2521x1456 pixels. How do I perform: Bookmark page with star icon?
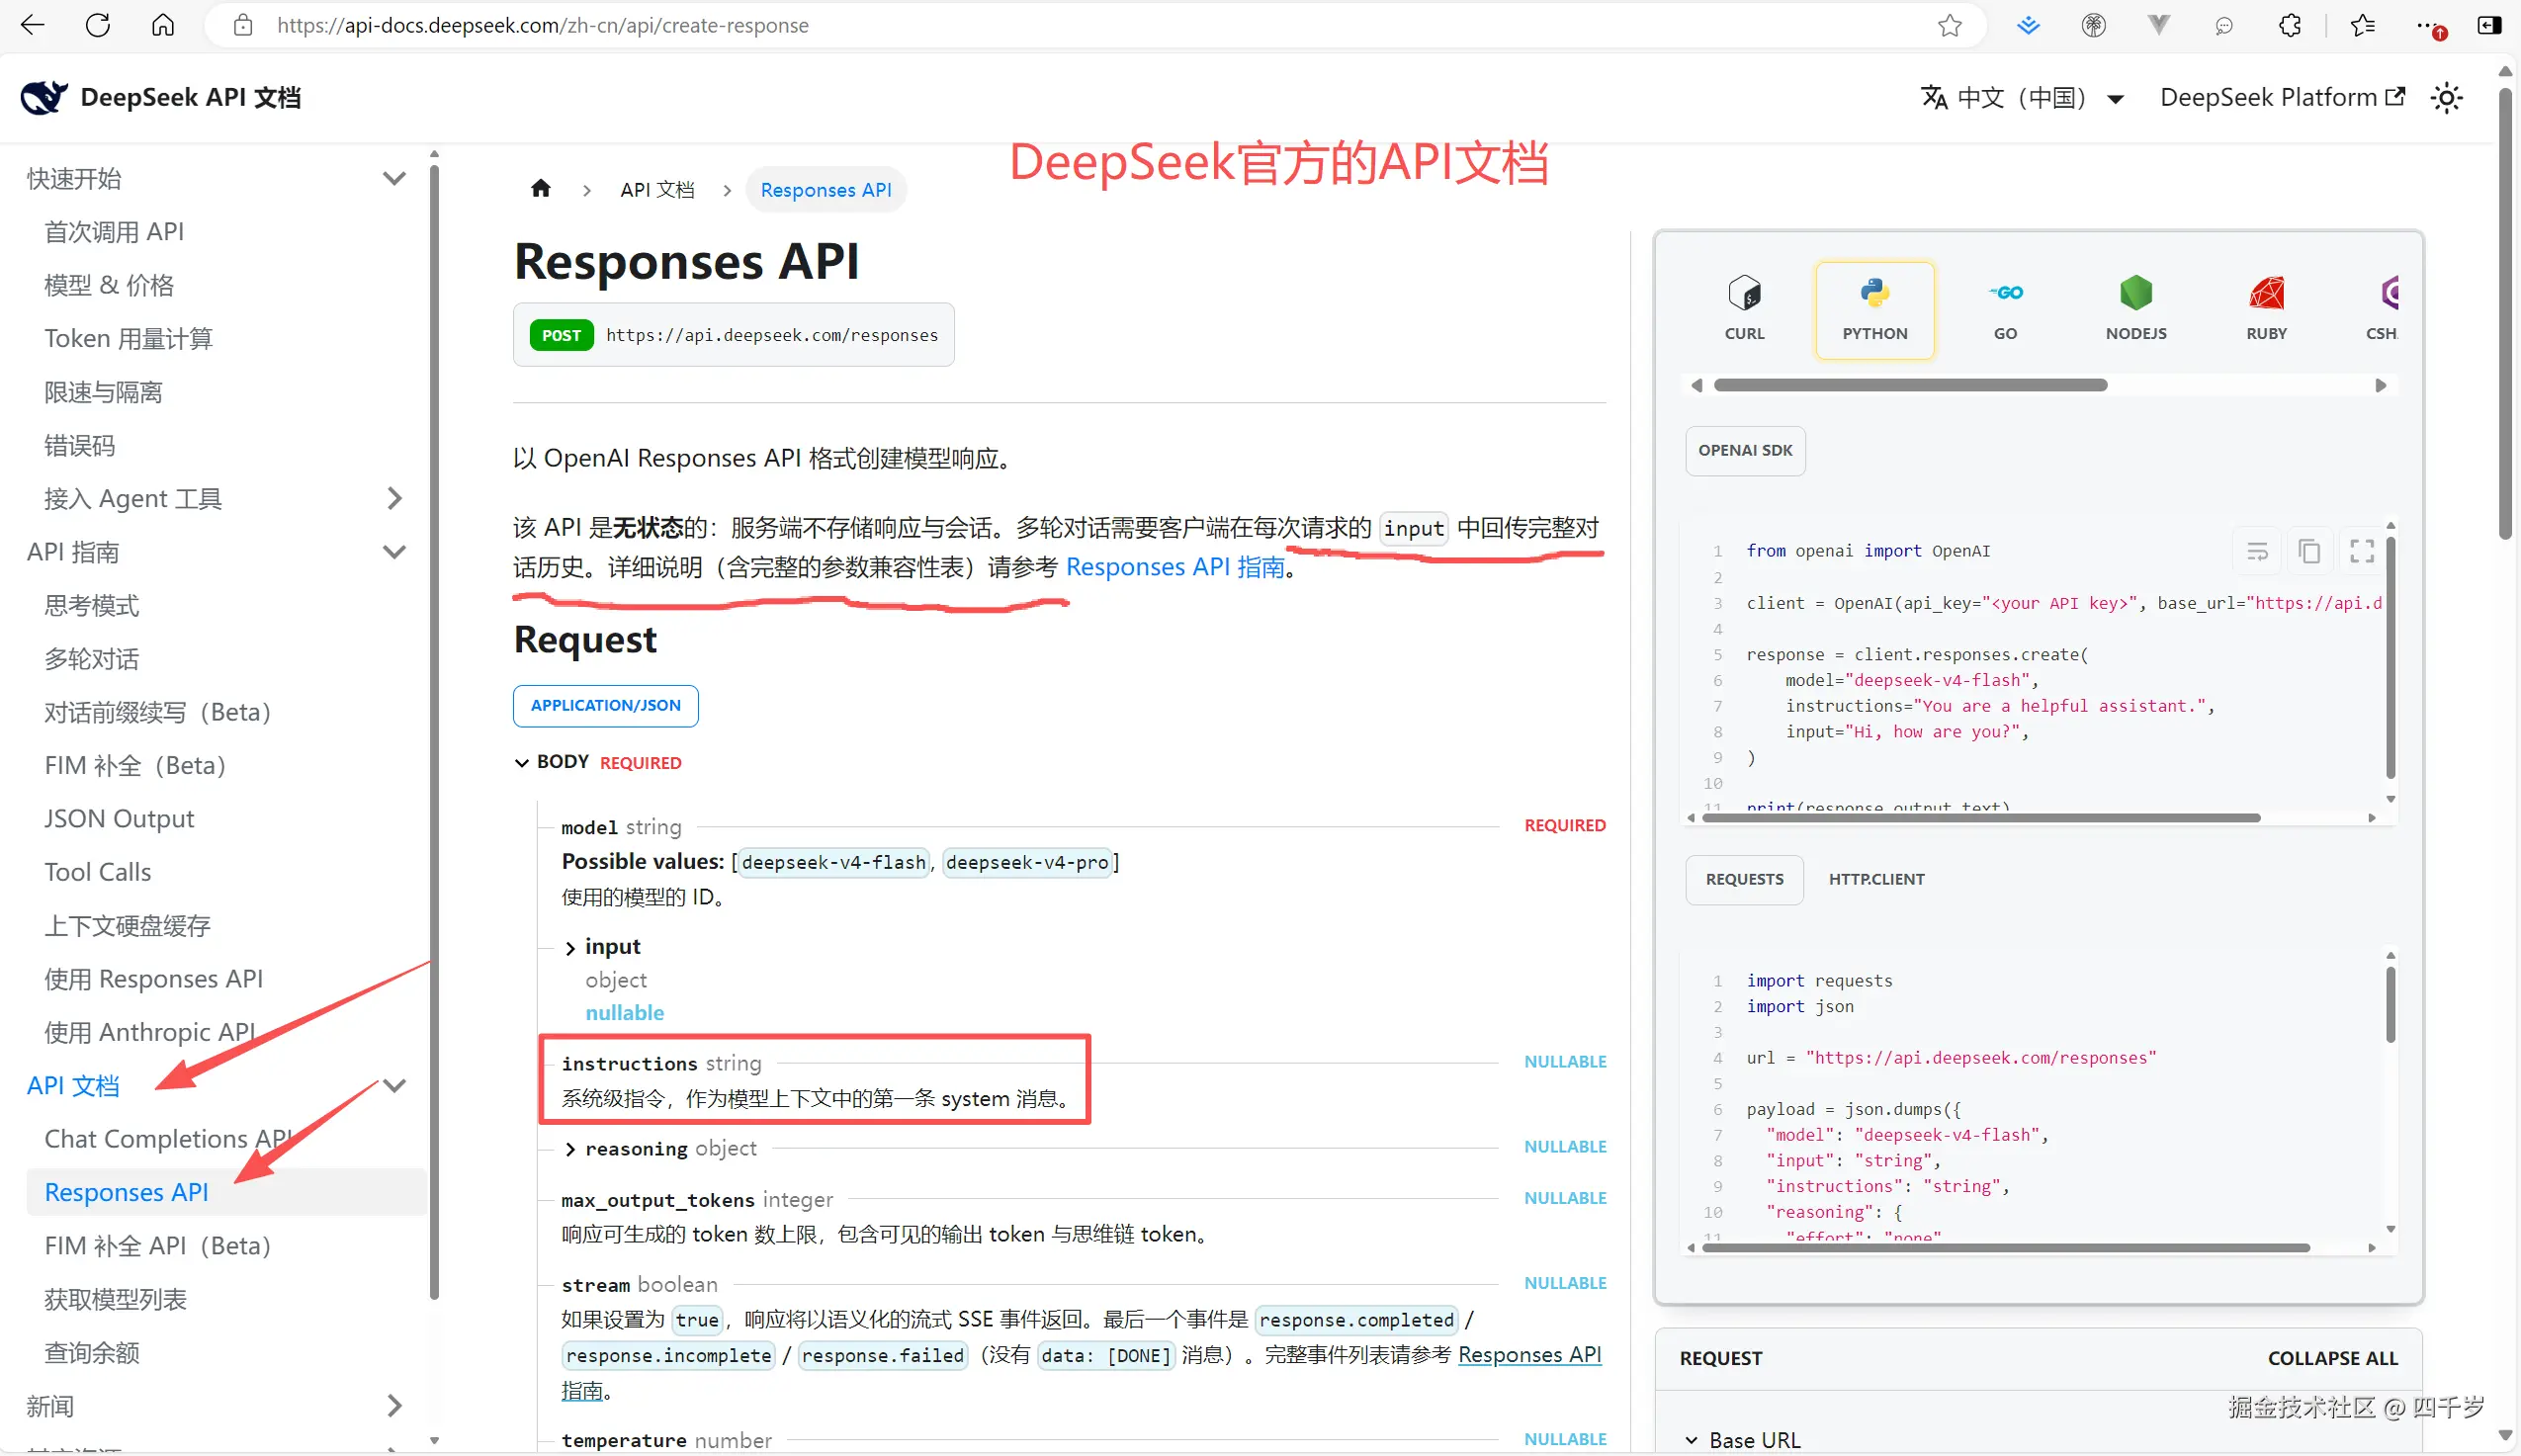pos(1949,25)
